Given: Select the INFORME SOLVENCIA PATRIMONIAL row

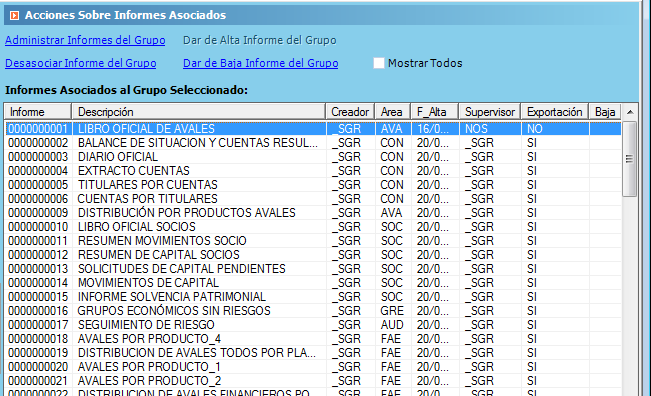Looking at the screenshot, I should tap(313, 297).
